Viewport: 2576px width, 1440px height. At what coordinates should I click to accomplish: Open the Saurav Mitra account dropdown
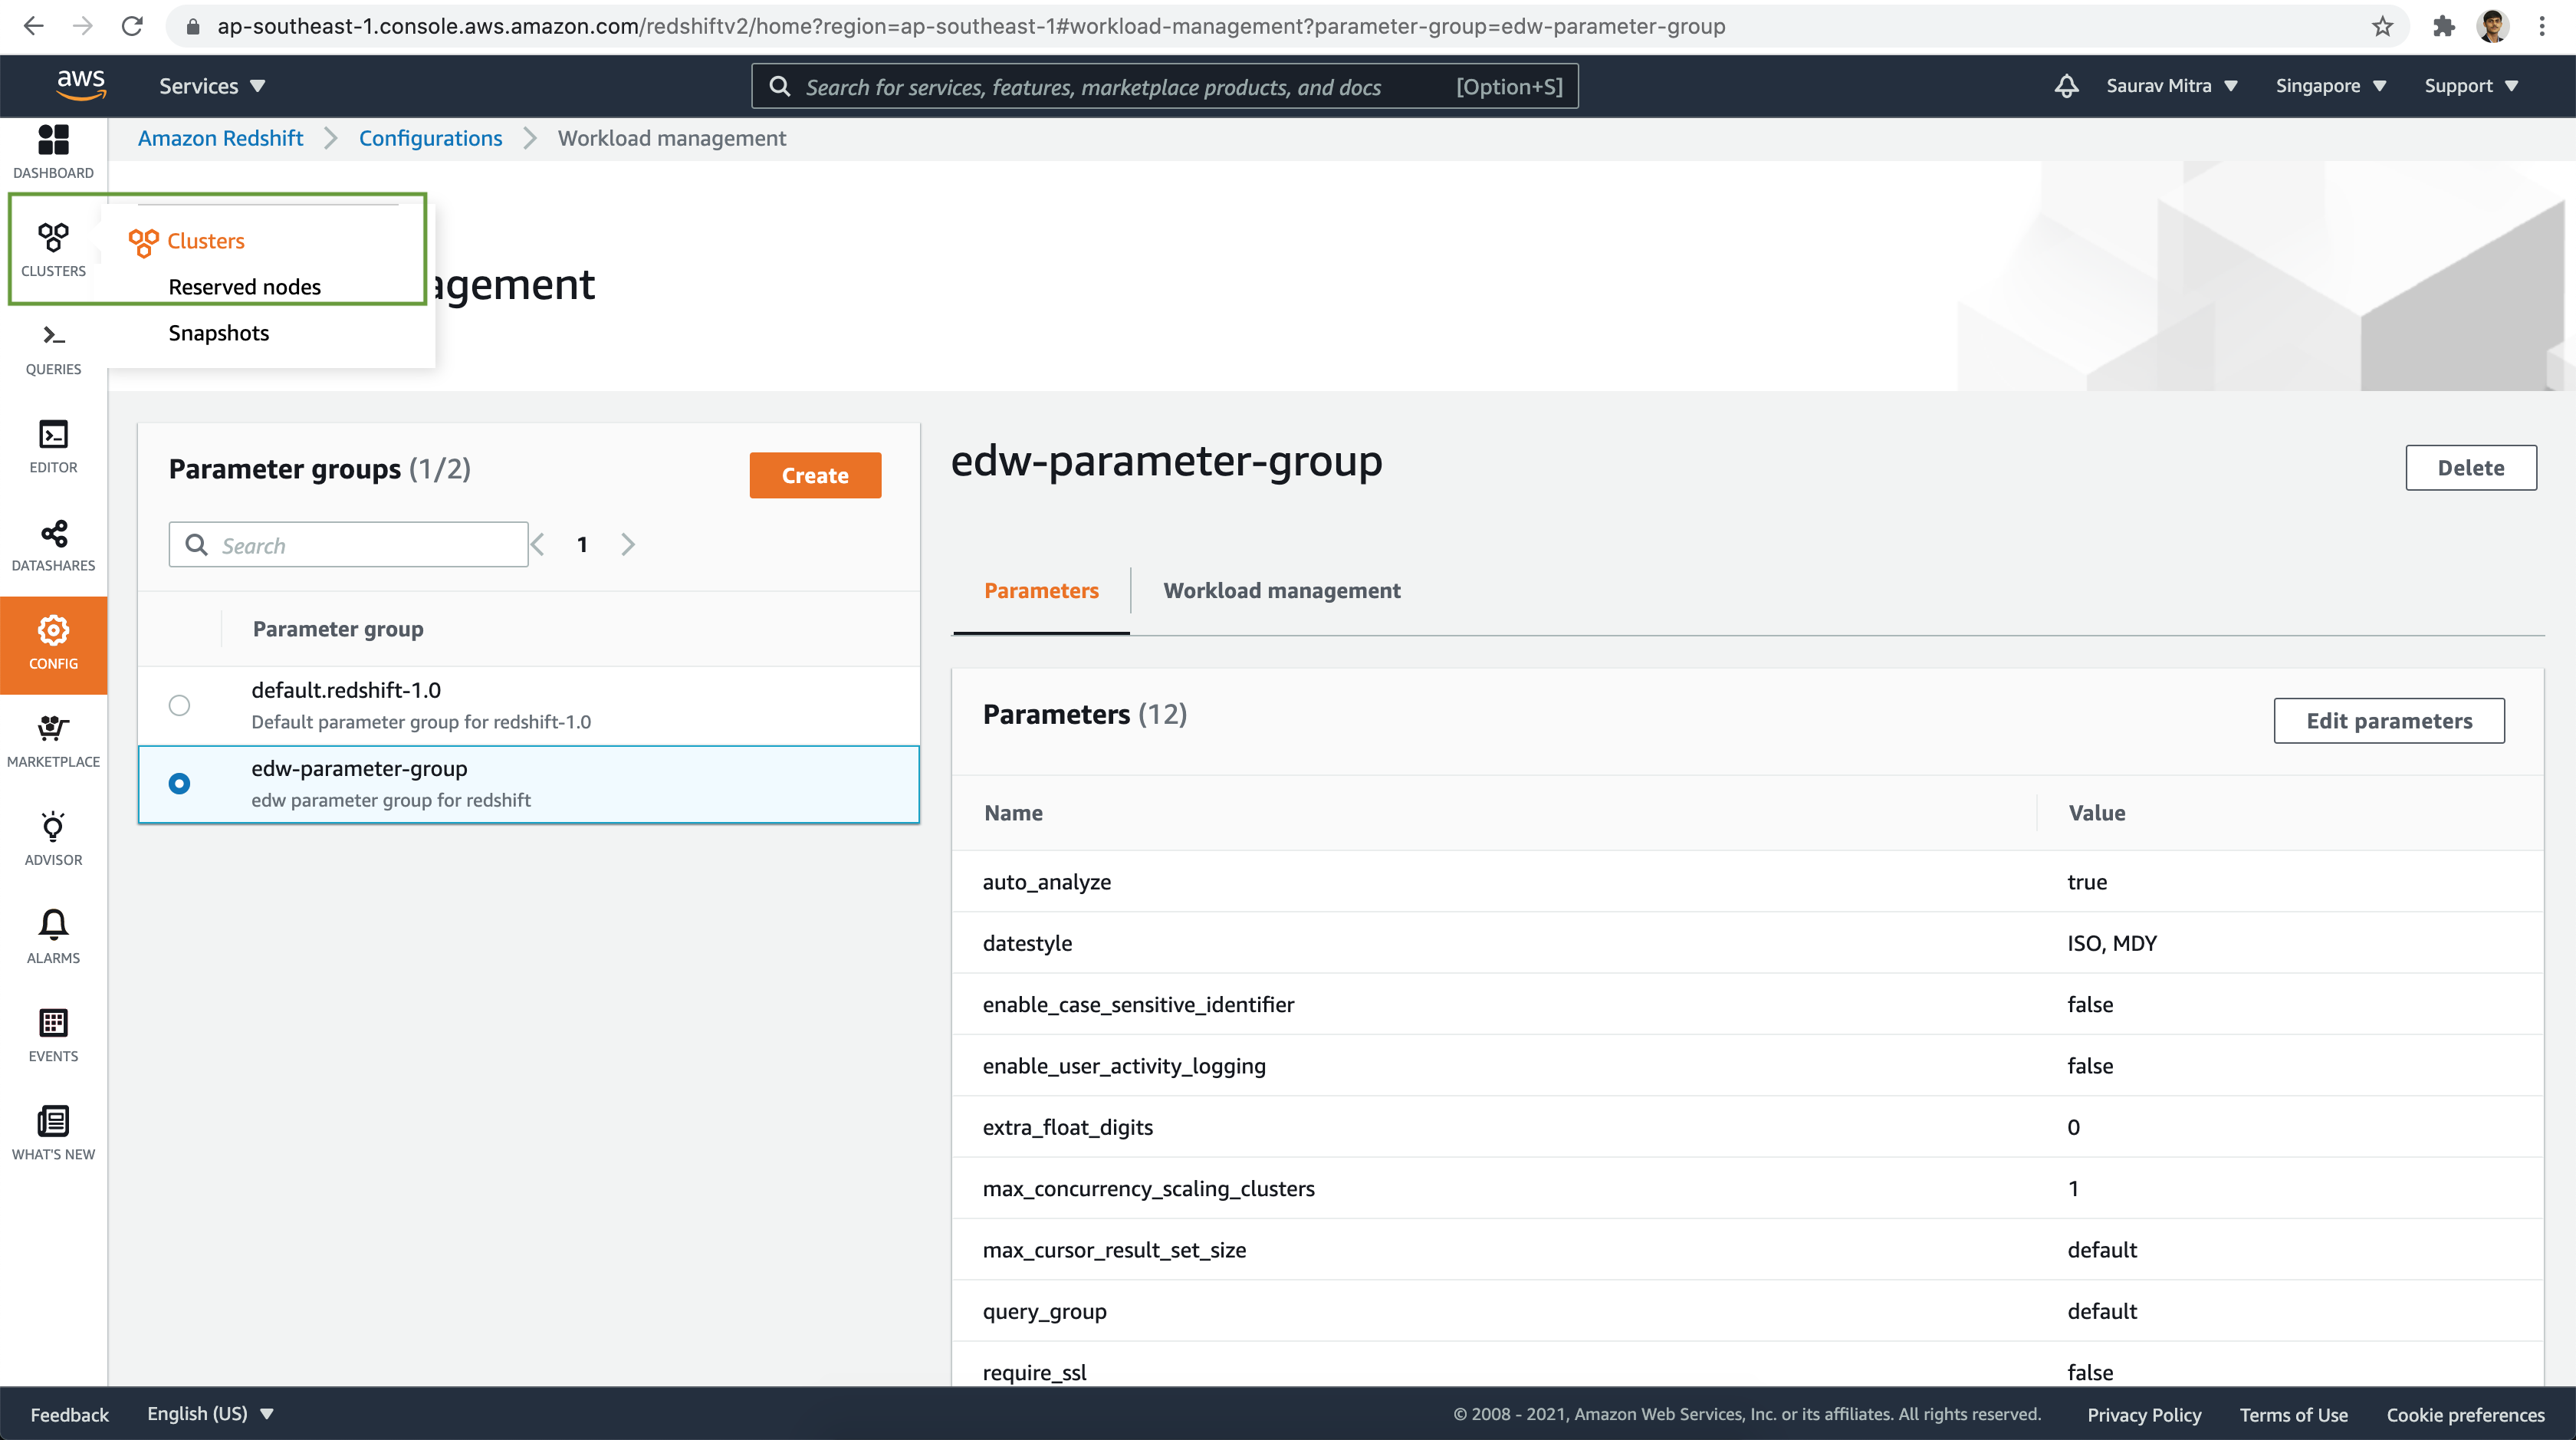click(2172, 86)
